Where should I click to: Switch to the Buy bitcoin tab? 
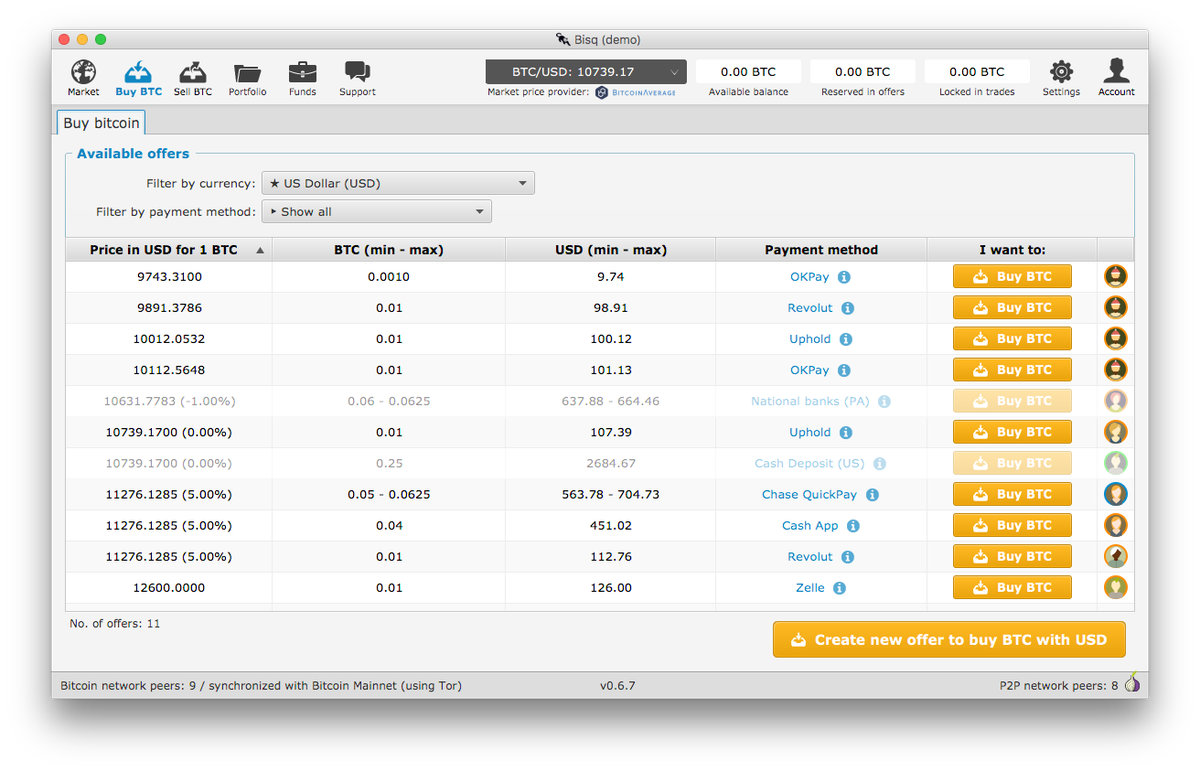click(x=101, y=123)
